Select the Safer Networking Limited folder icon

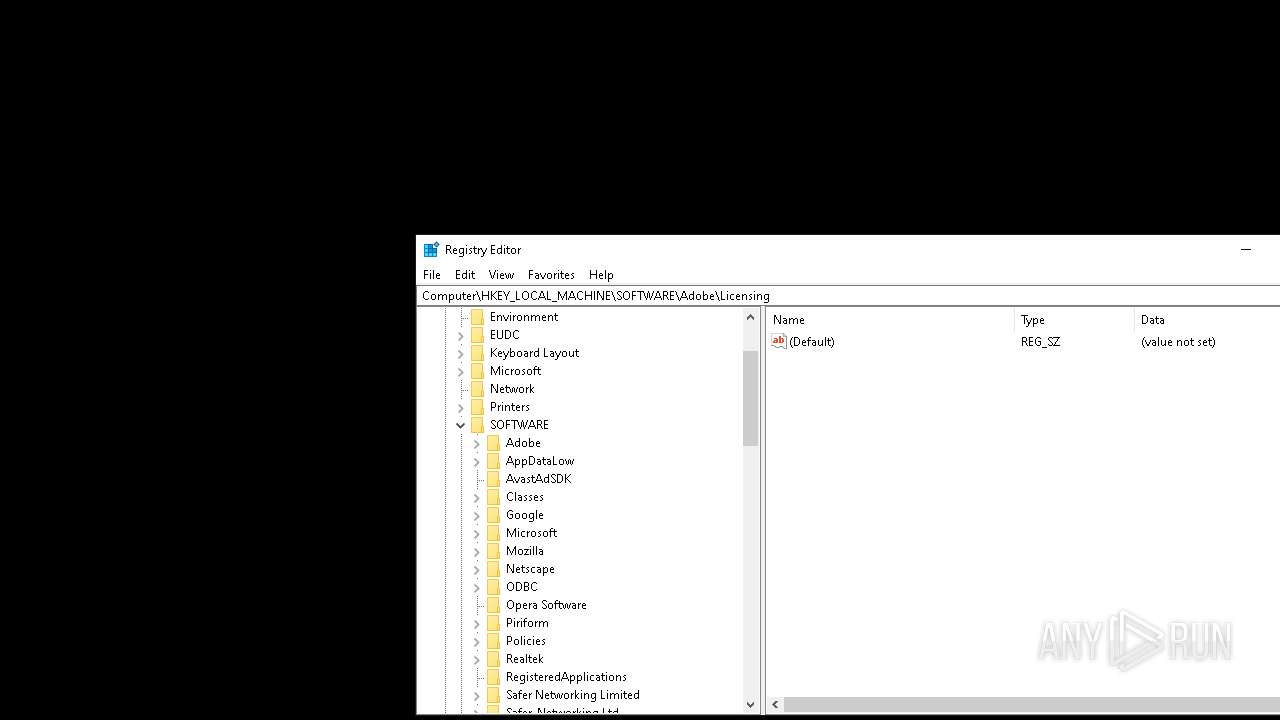pos(493,695)
